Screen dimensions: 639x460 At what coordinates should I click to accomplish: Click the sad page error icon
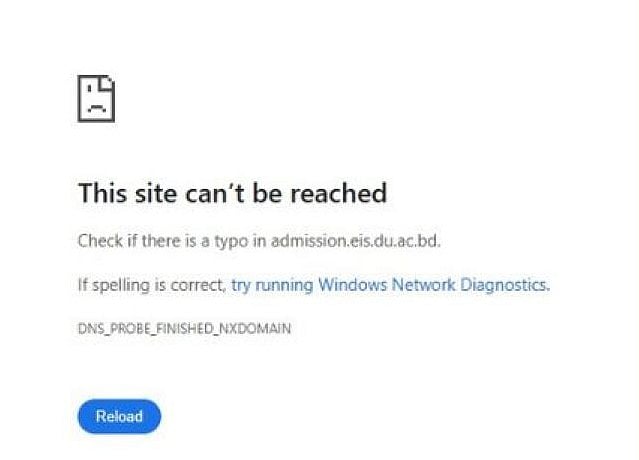(x=96, y=99)
